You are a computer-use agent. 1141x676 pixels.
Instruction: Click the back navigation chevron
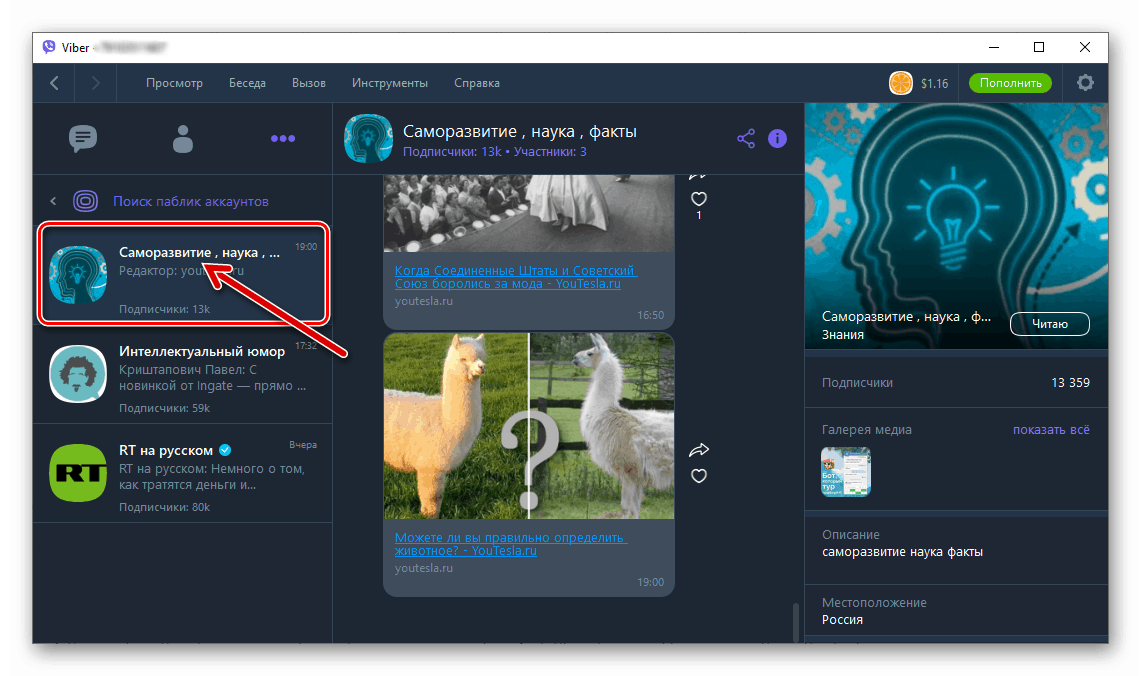click(53, 83)
